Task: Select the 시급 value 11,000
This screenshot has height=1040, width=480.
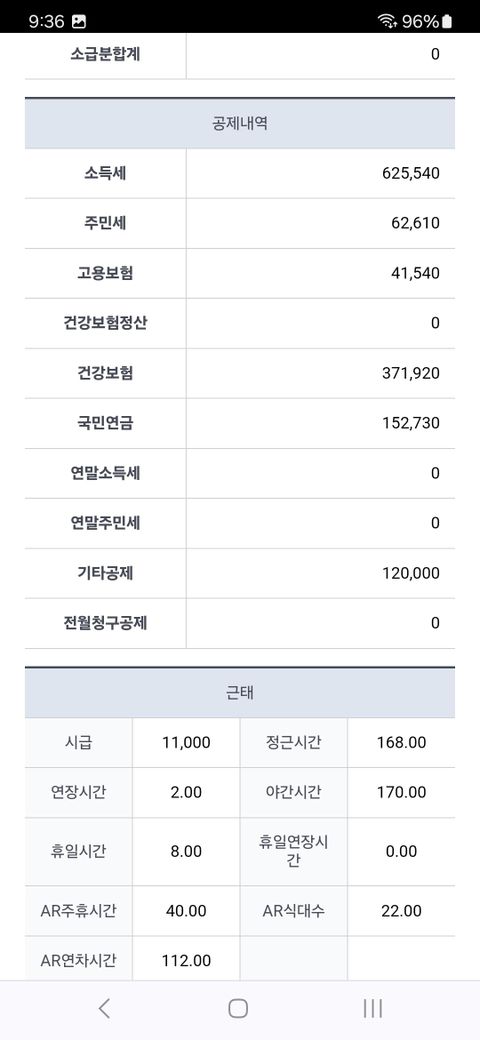Action: tap(186, 743)
